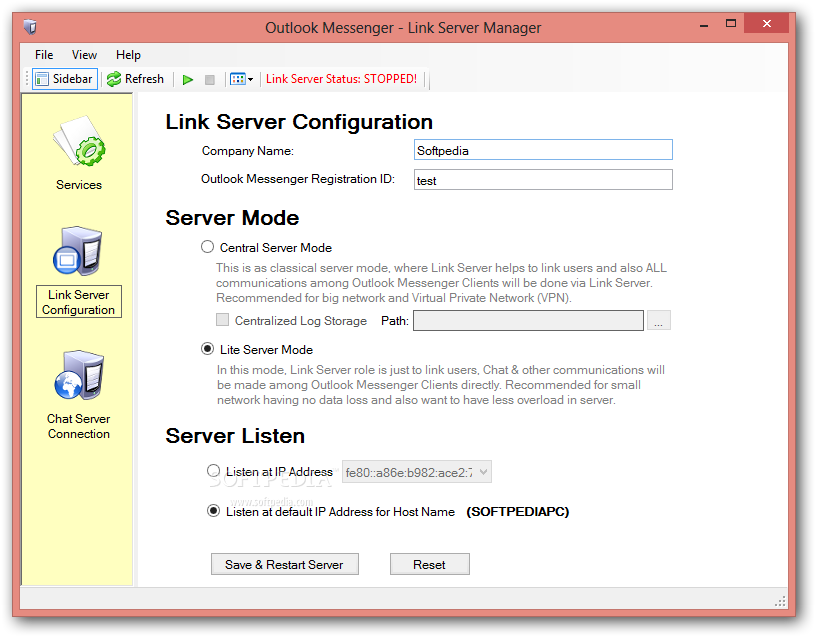Click the window resize grip corner

click(780, 602)
